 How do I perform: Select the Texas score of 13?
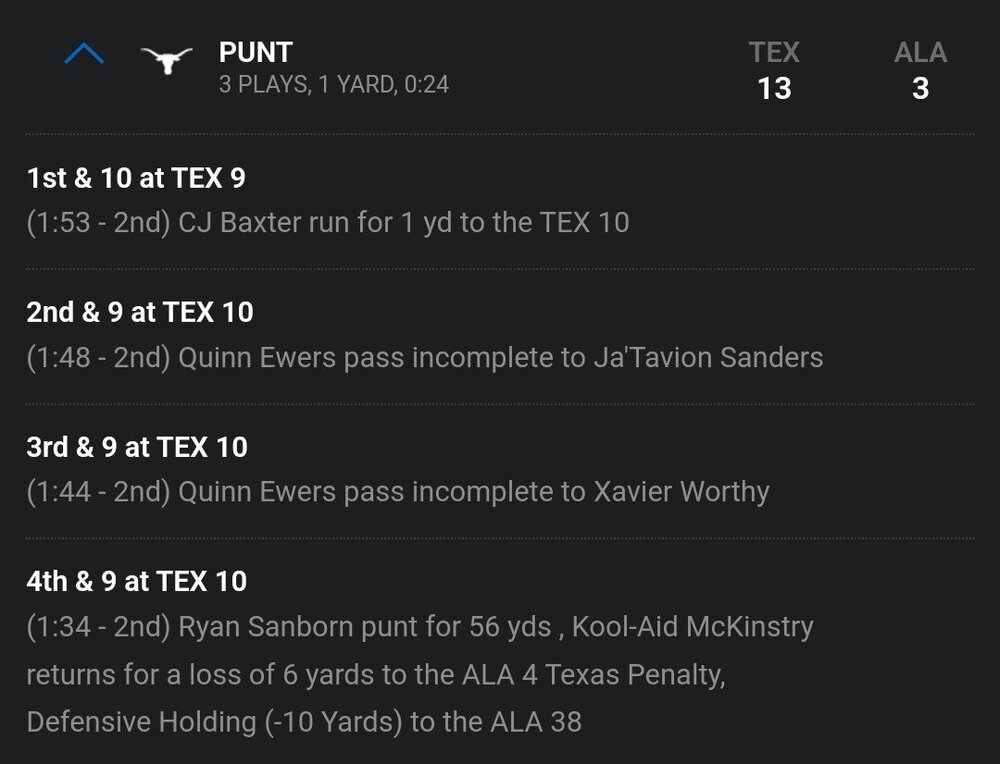(775, 89)
